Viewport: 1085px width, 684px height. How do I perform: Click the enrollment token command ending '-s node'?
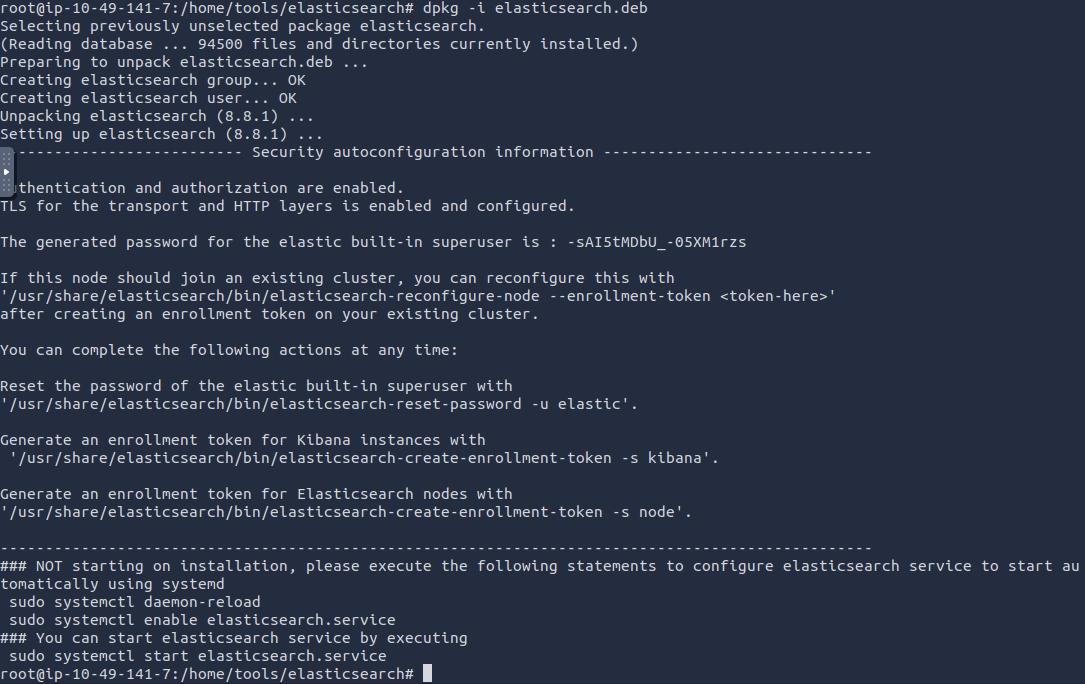[346, 512]
